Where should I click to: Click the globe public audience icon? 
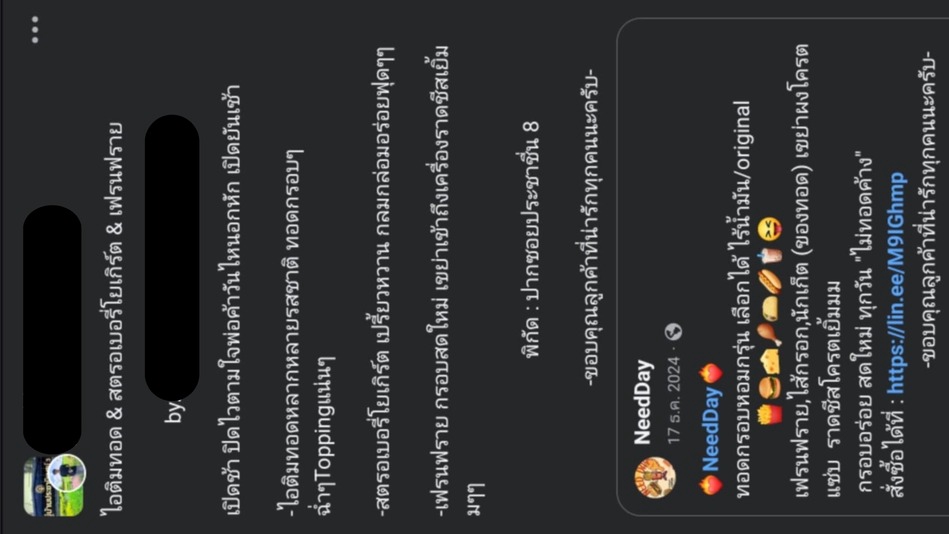[673, 332]
